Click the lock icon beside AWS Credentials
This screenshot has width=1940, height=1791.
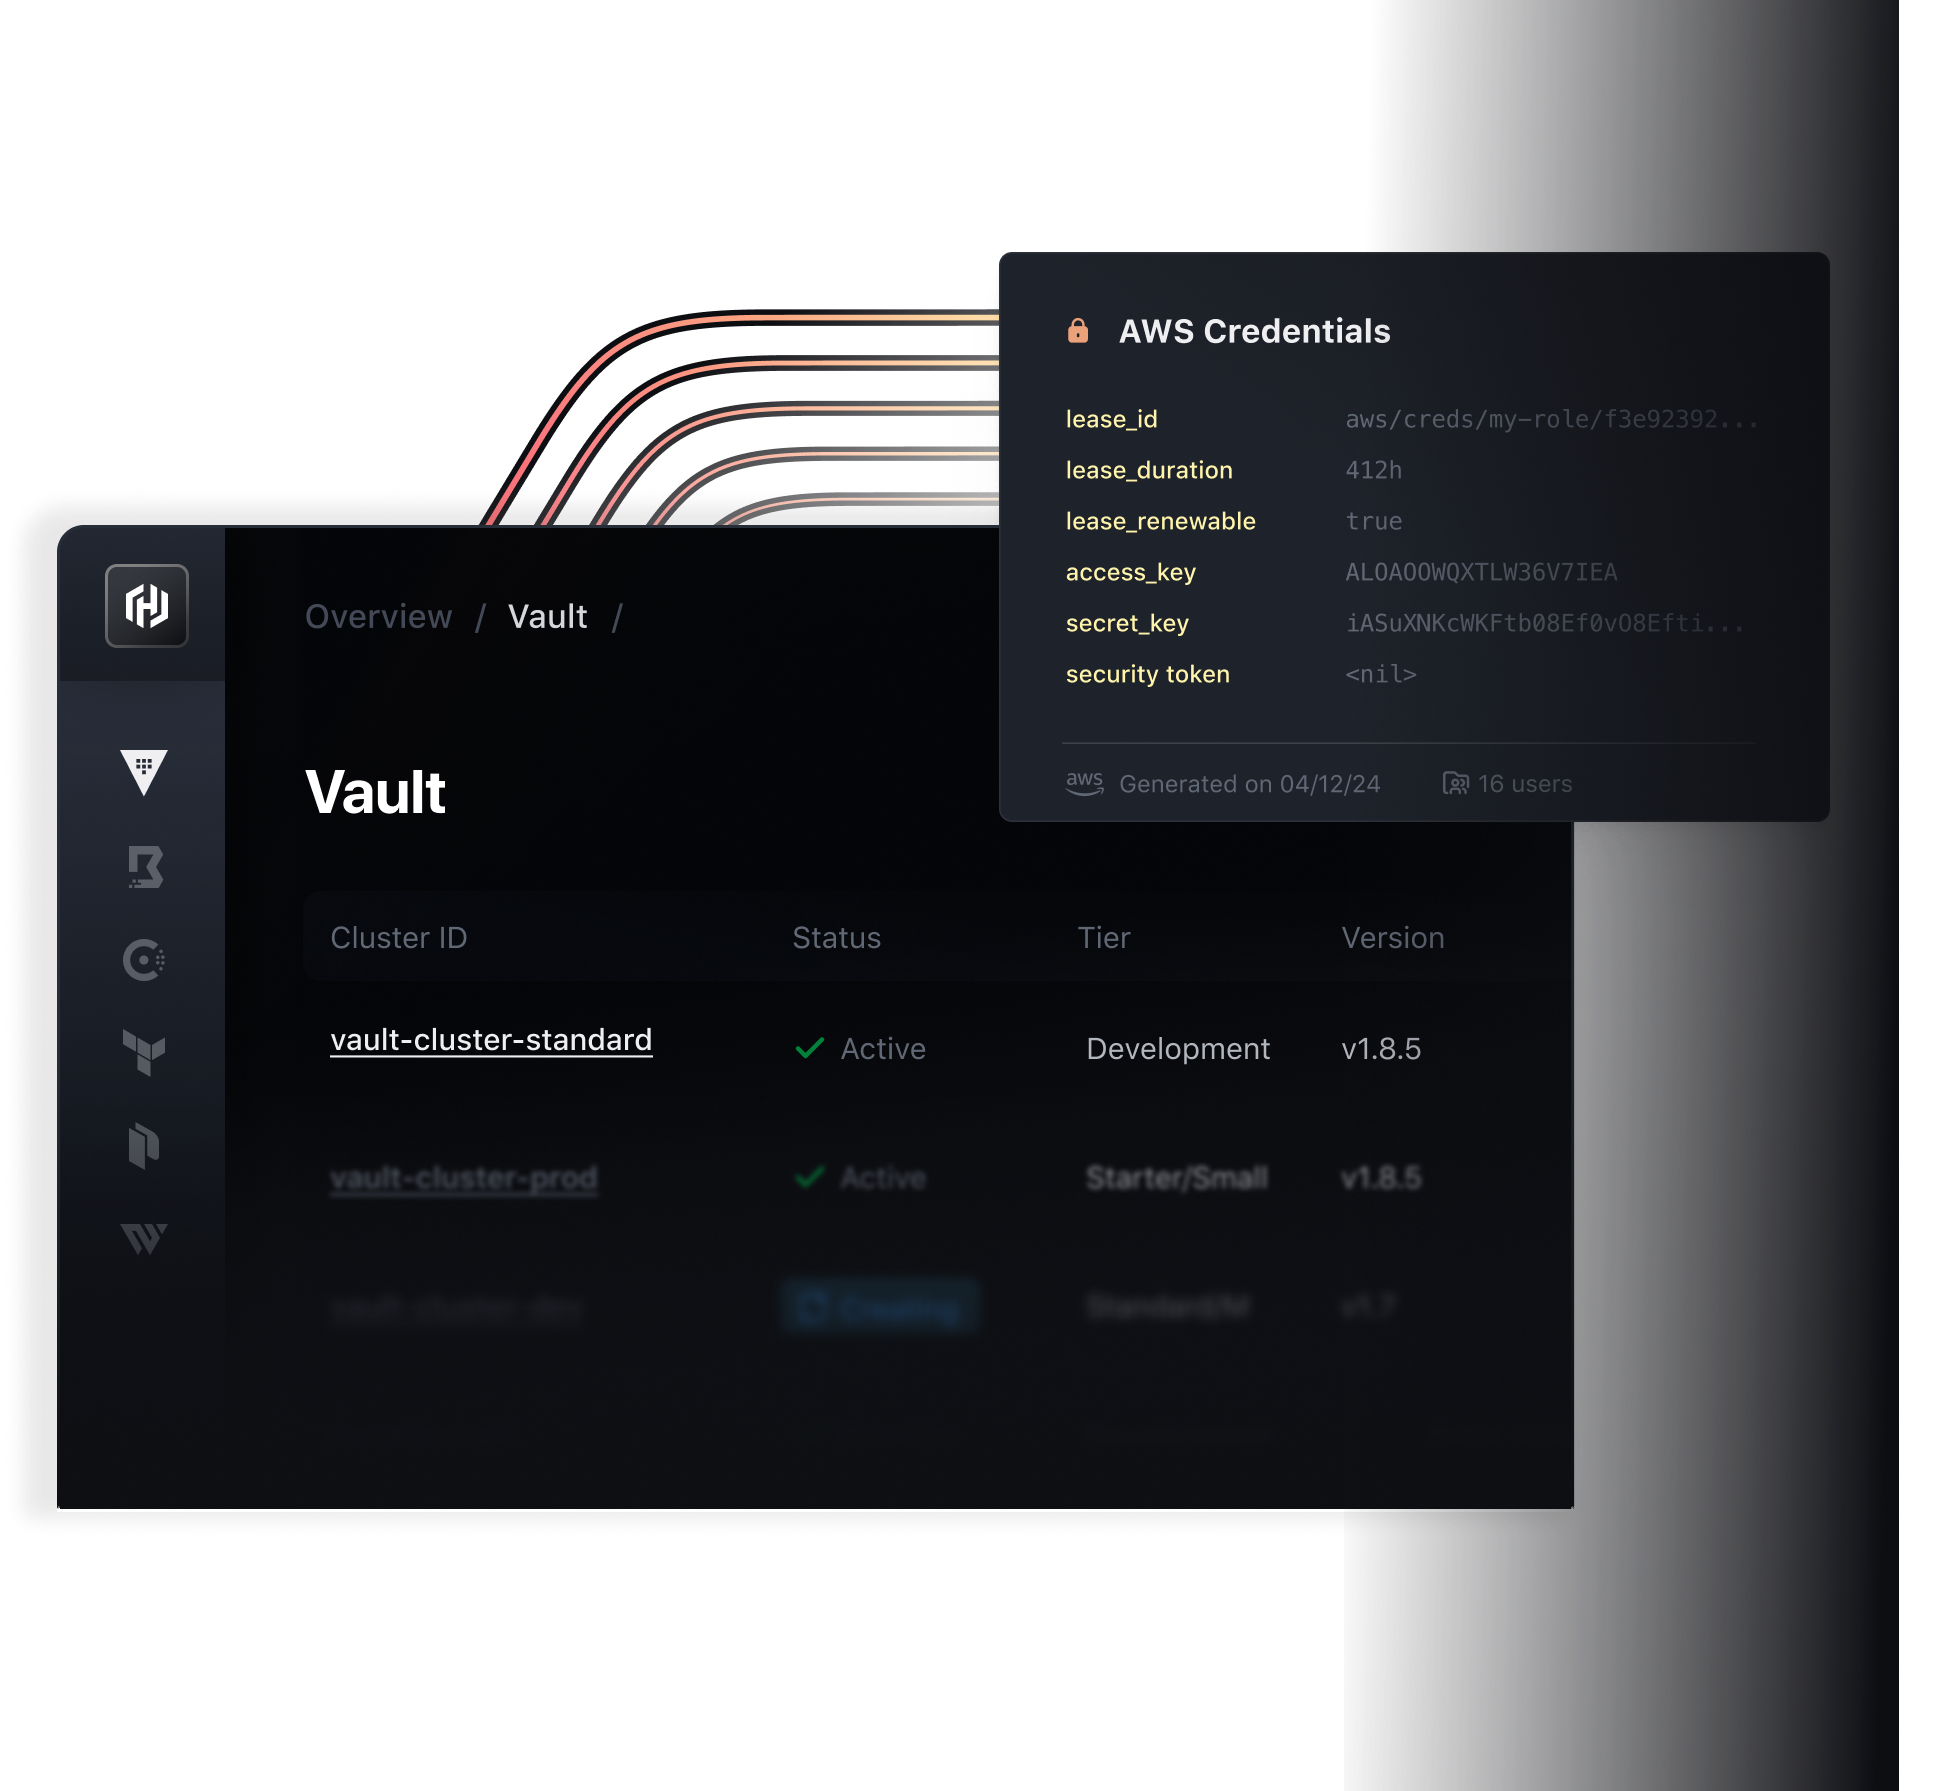[1078, 331]
